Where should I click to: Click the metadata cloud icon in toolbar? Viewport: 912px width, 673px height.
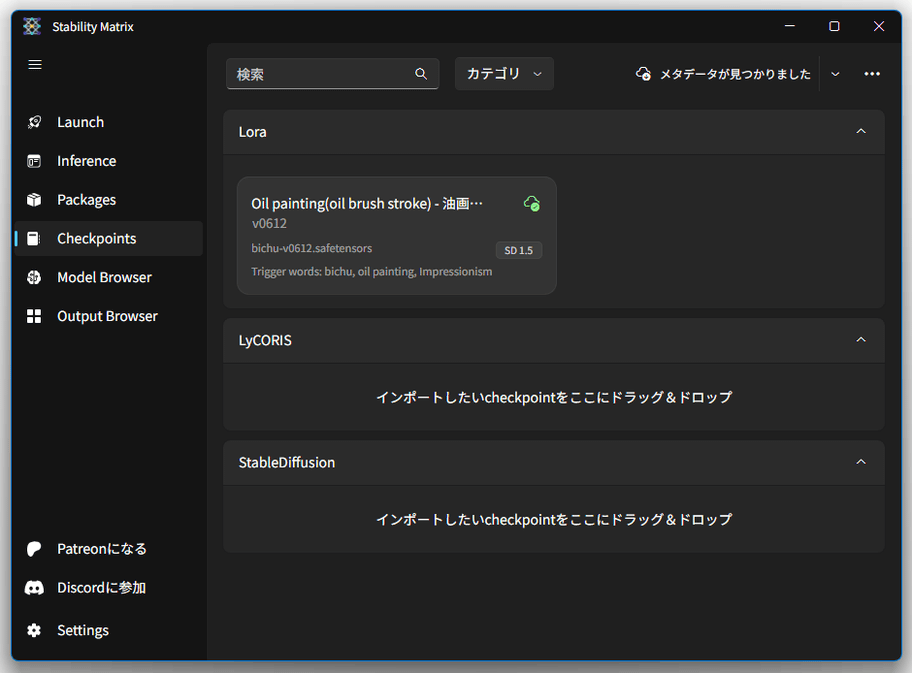[643, 74]
